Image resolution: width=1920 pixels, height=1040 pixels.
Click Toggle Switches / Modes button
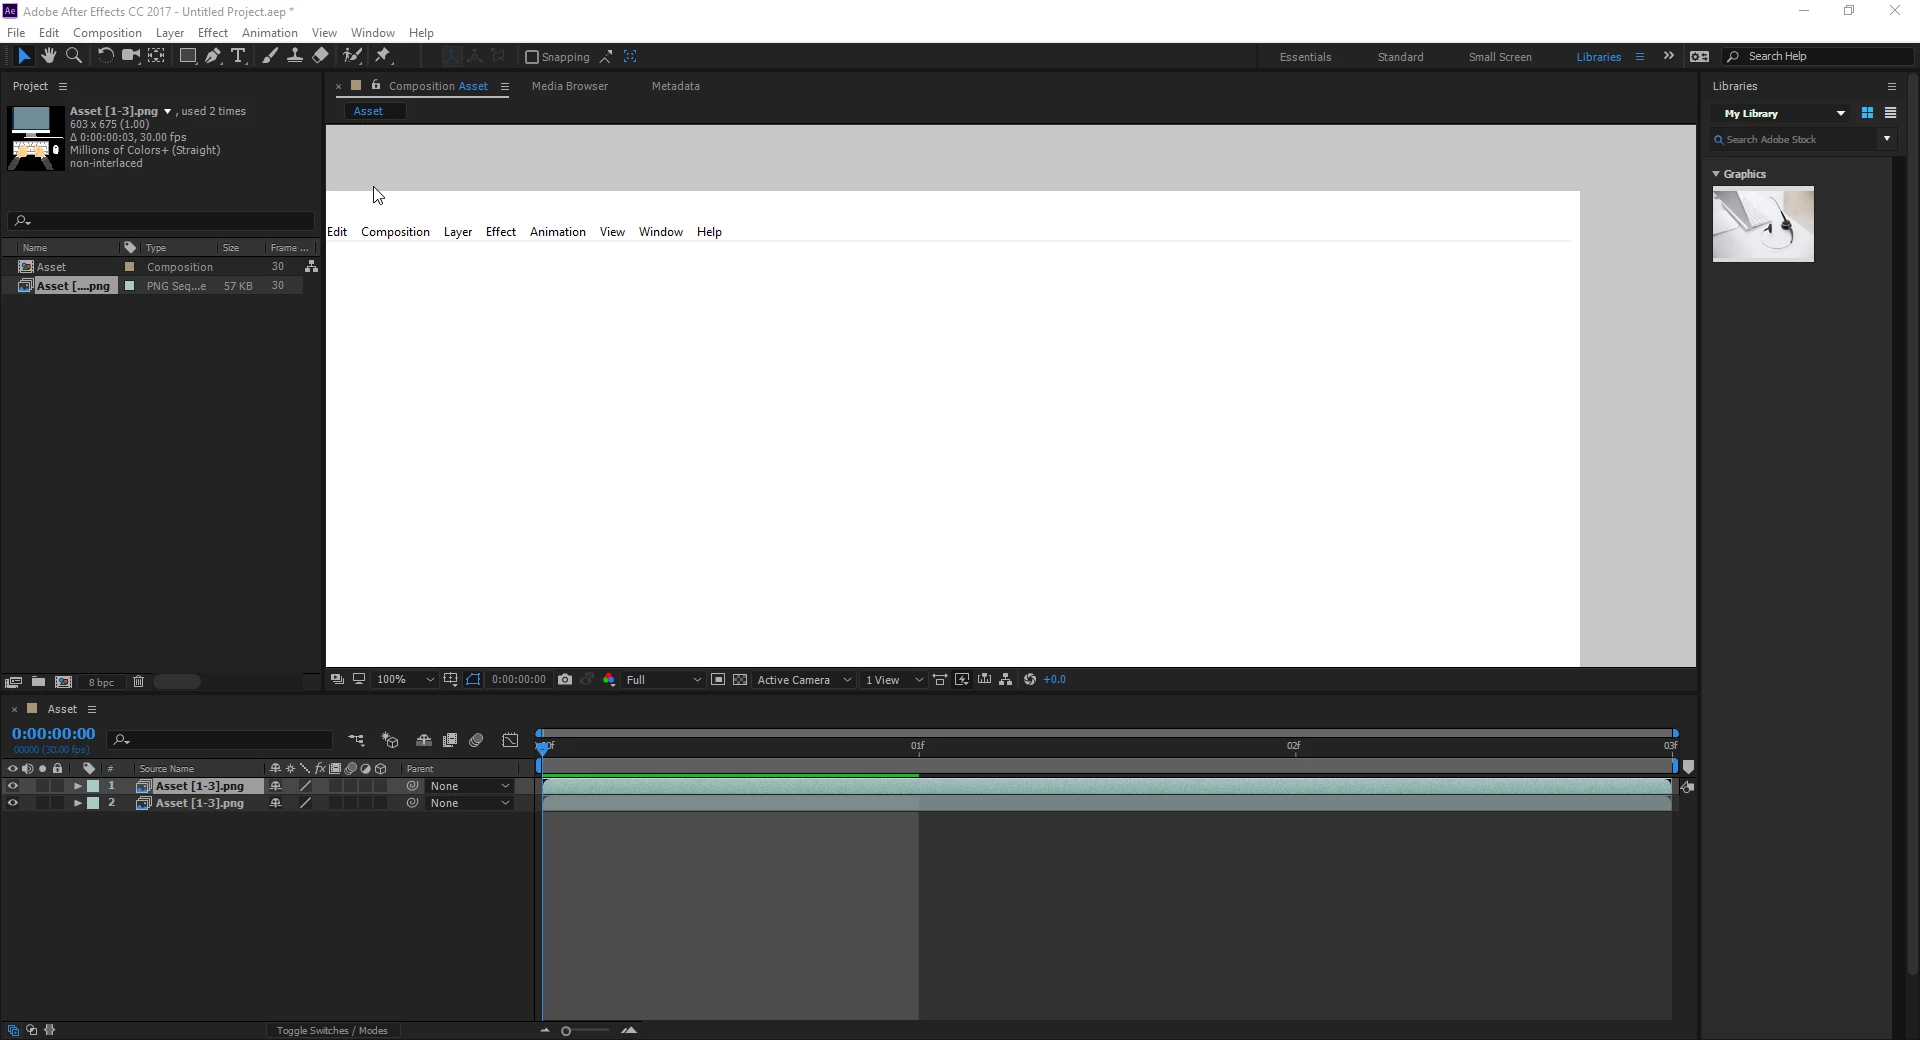point(332,1030)
